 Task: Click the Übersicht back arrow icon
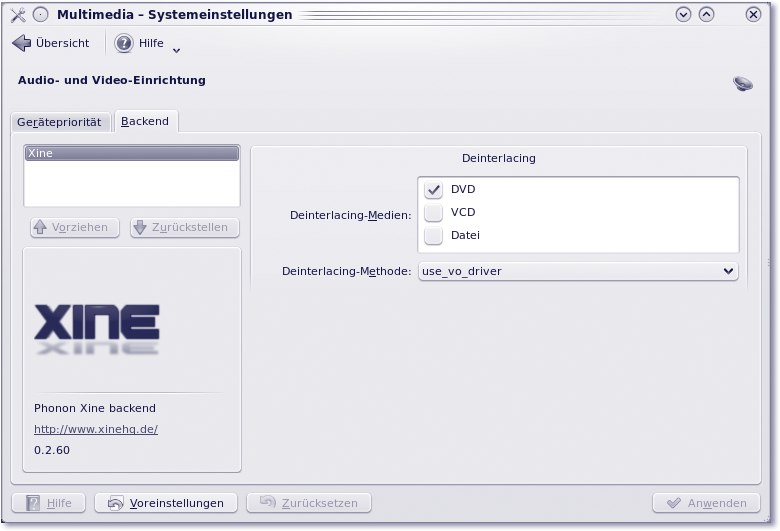(x=21, y=43)
